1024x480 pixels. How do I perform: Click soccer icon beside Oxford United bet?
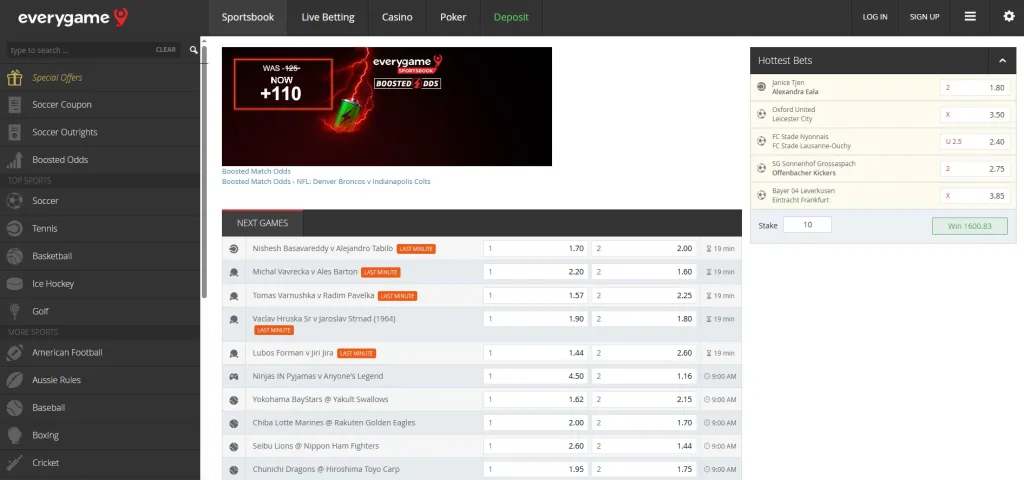(761, 114)
